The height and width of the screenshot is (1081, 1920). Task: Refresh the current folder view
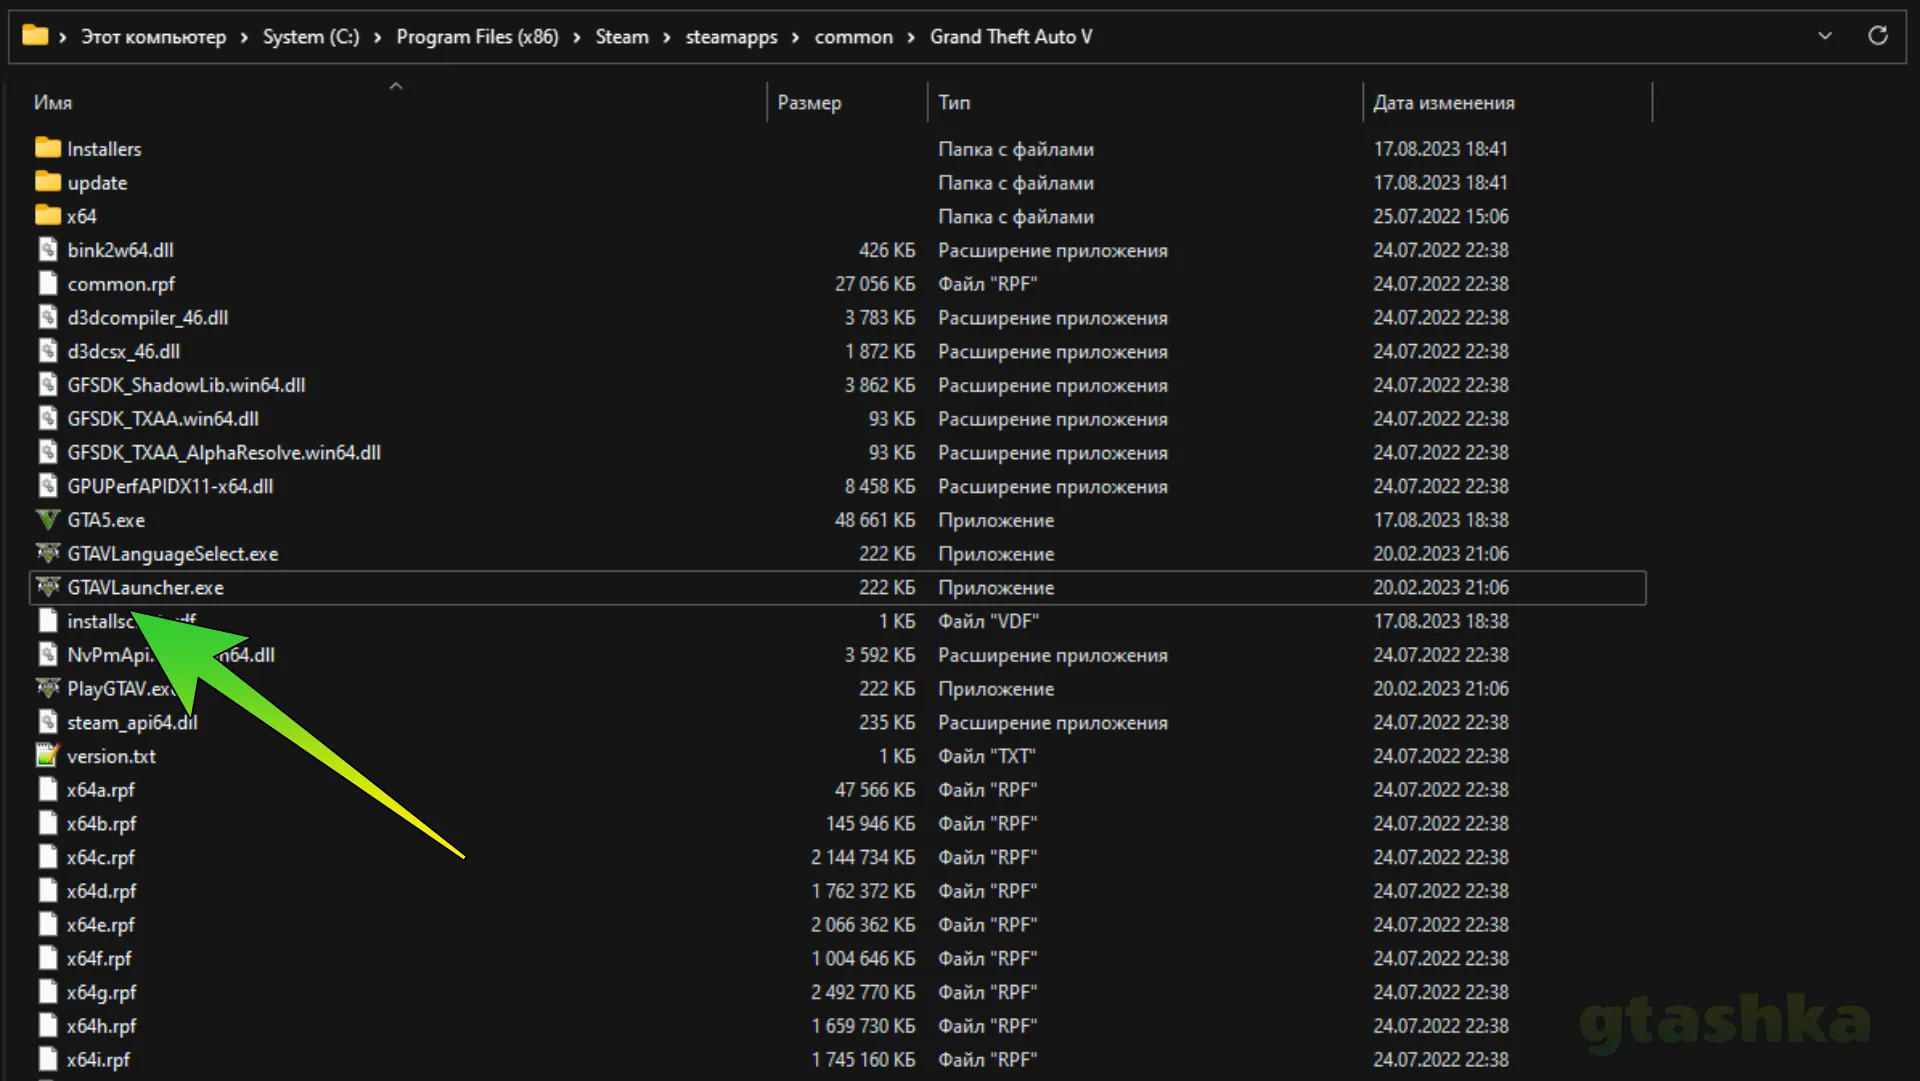click(x=1878, y=36)
